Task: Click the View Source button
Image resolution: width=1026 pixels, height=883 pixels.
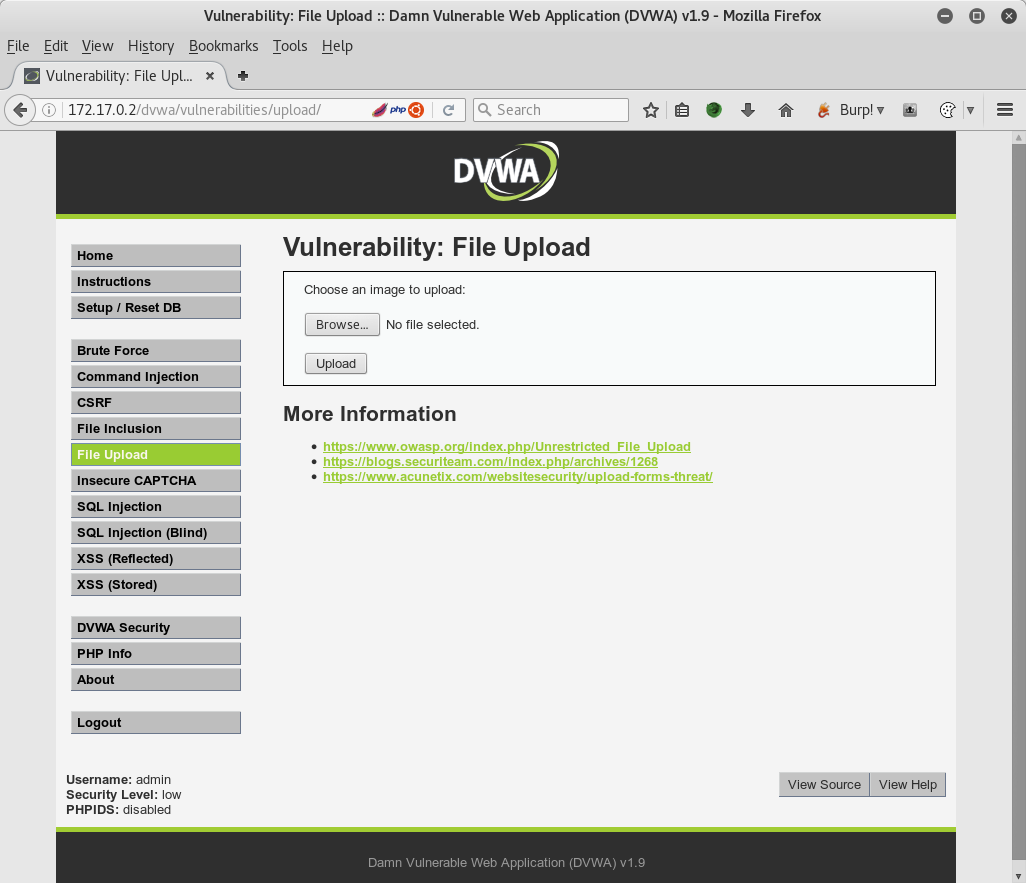Action: tap(824, 784)
